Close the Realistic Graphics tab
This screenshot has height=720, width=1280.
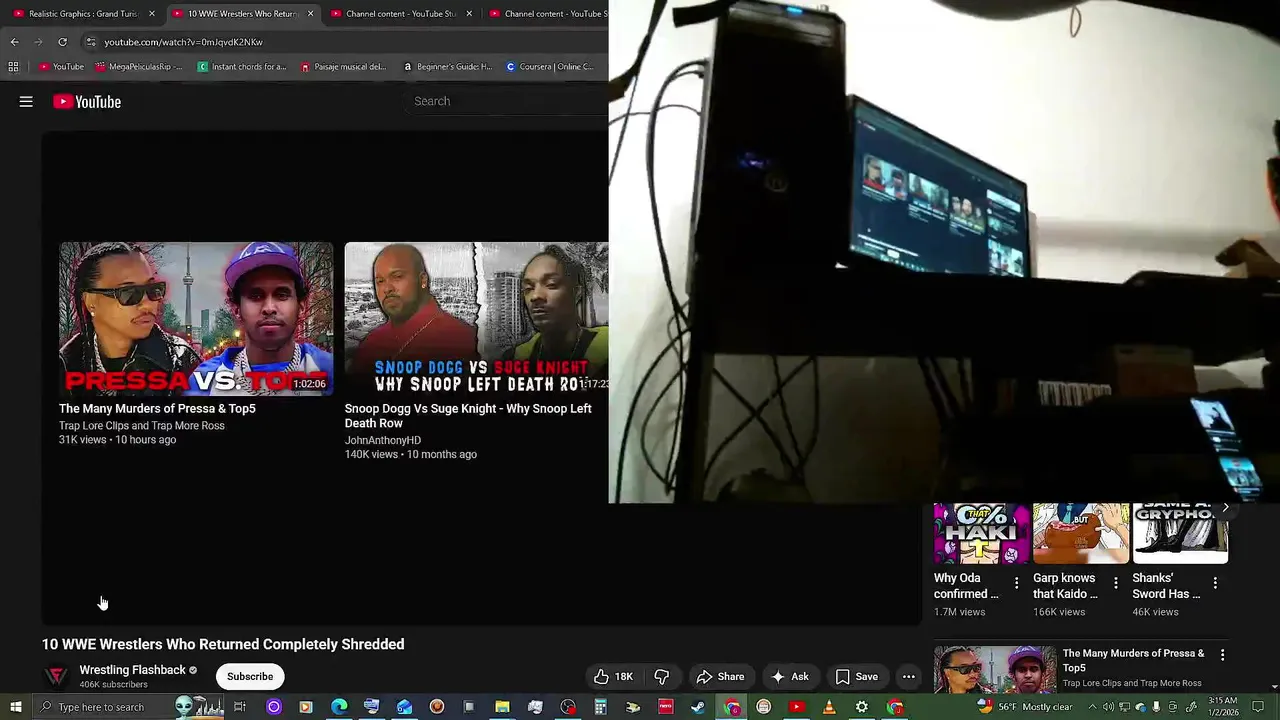click(152, 14)
